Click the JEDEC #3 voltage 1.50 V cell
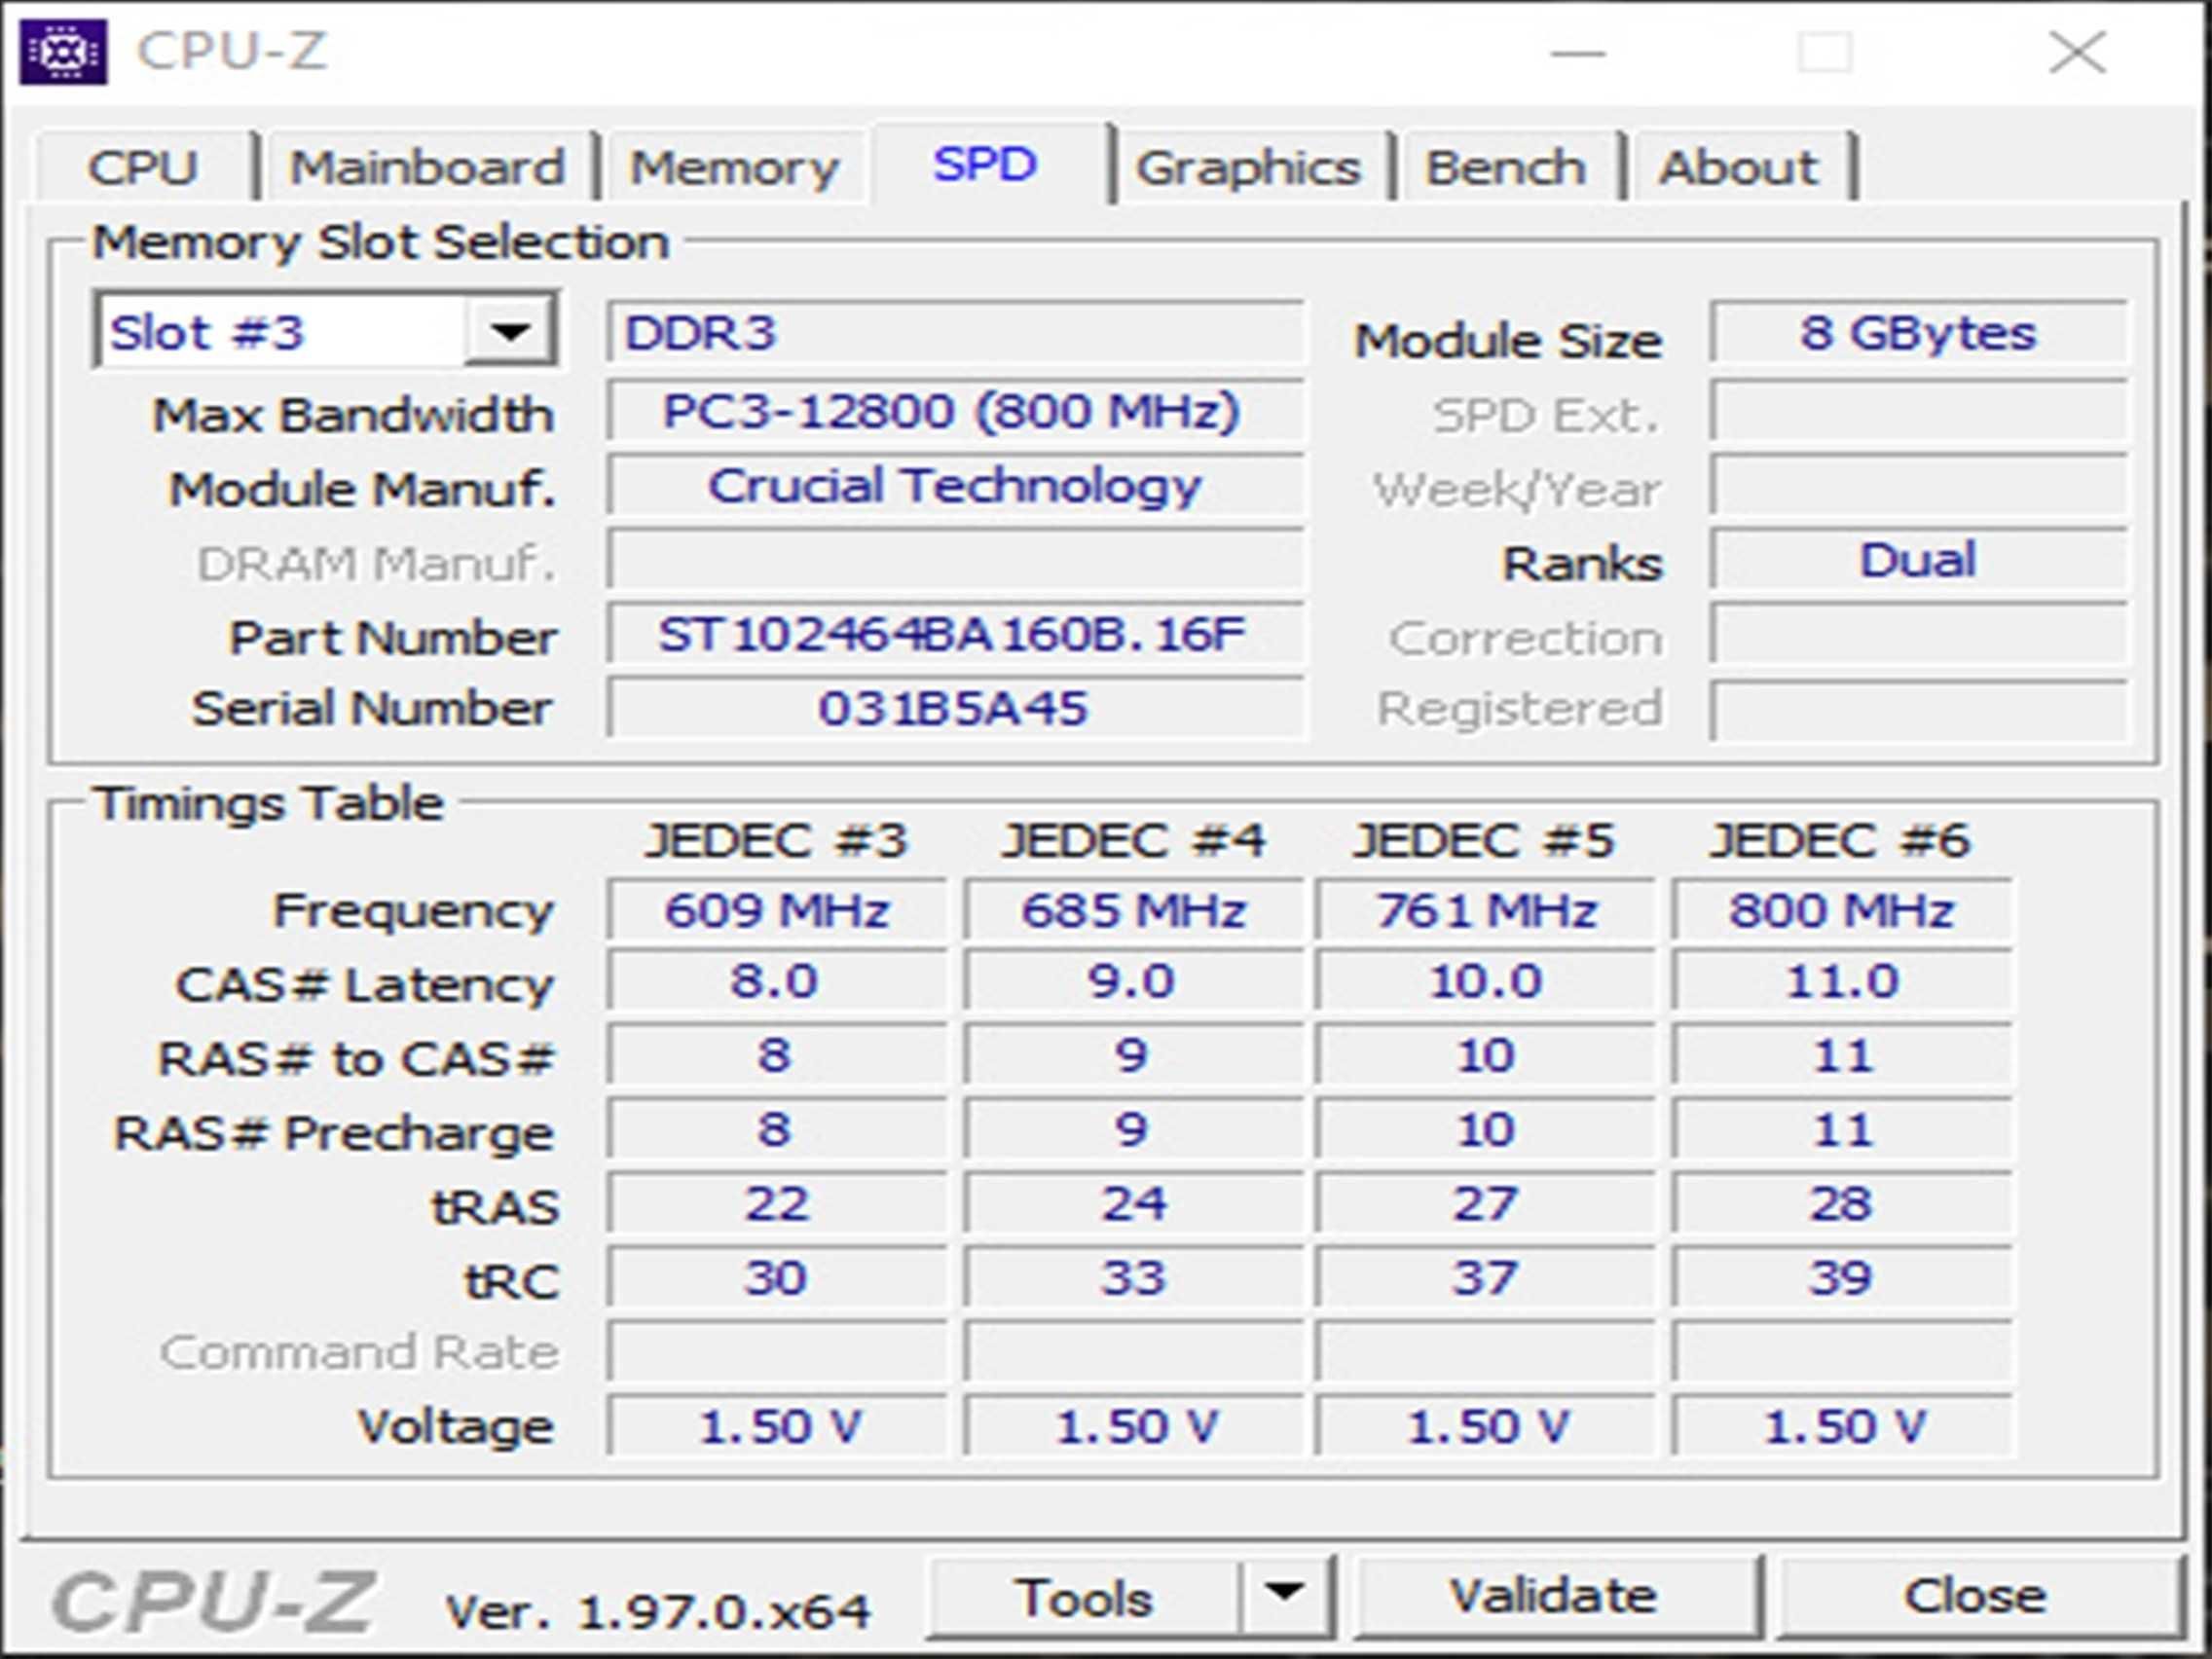The width and height of the screenshot is (2212, 1659). point(777,1425)
